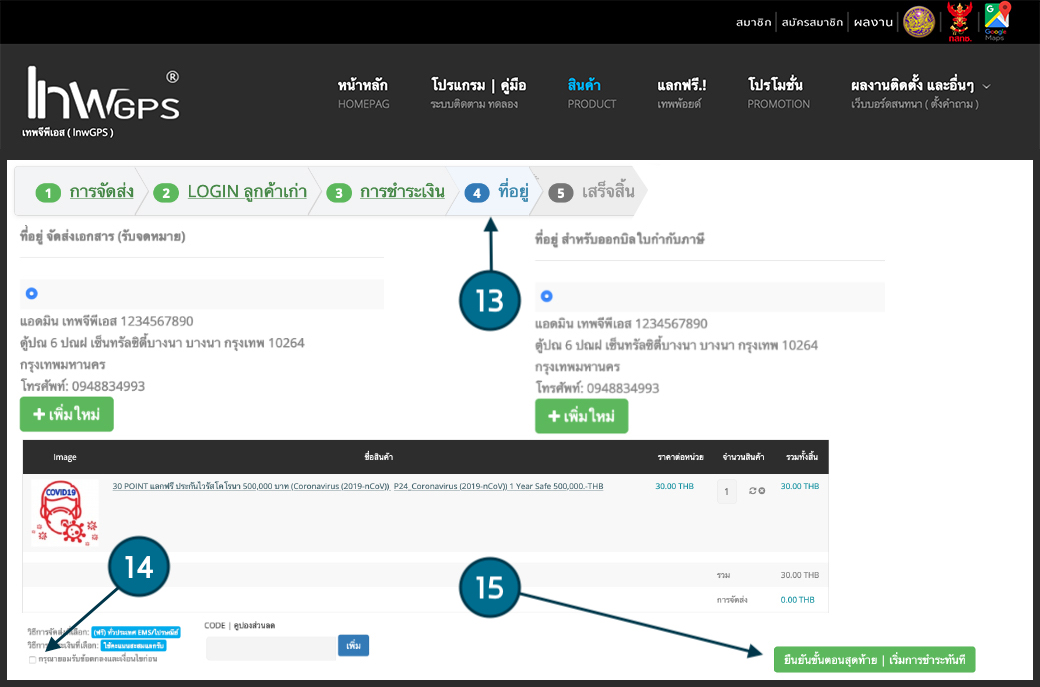1040x687 pixels.
Task: Go to step 3 การชำระเงิน
Action: click(x=401, y=192)
